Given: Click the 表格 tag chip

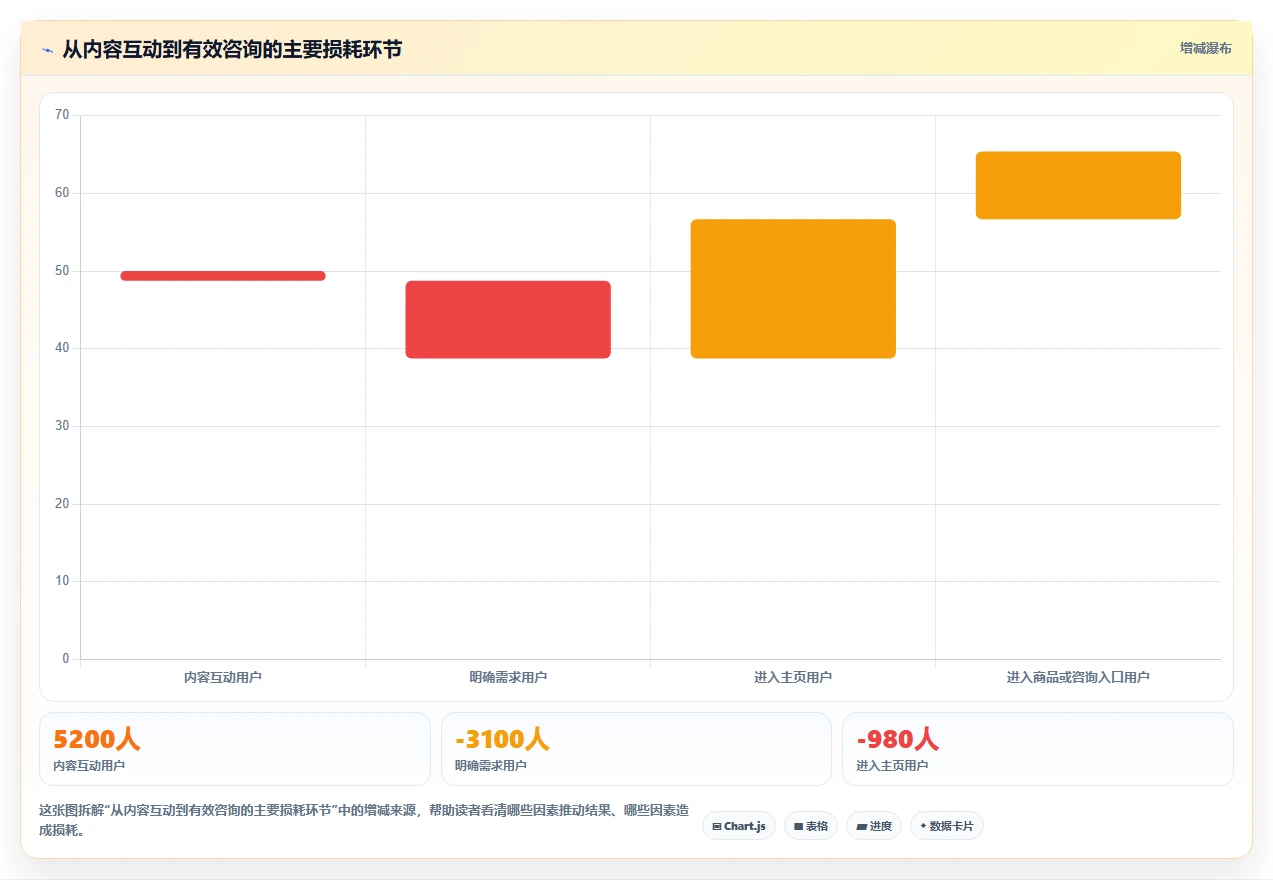Looking at the screenshot, I should [x=811, y=826].
